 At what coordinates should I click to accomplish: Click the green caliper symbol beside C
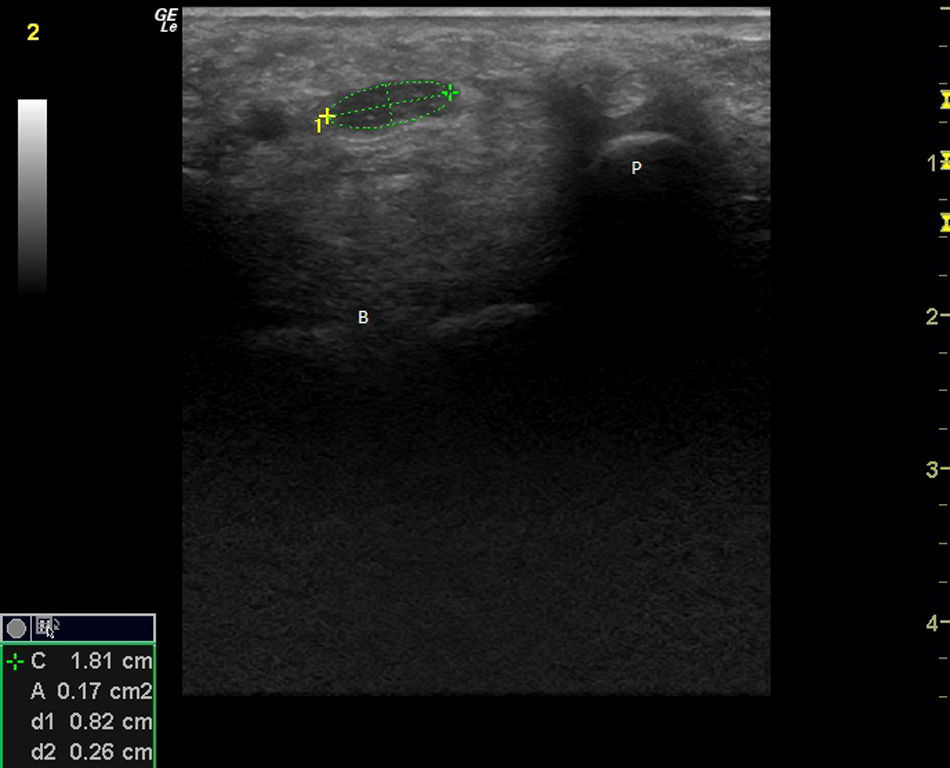[x=14, y=661]
